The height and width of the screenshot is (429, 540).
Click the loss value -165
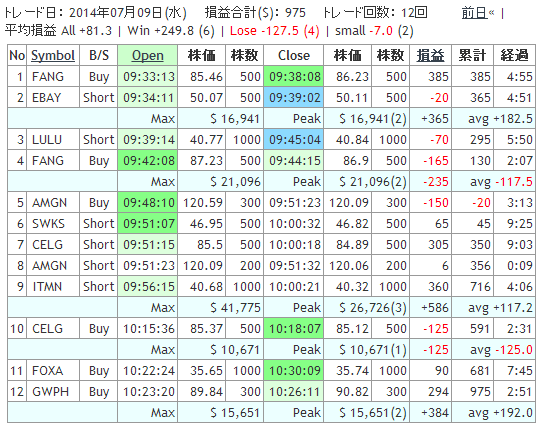pos(436,160)
